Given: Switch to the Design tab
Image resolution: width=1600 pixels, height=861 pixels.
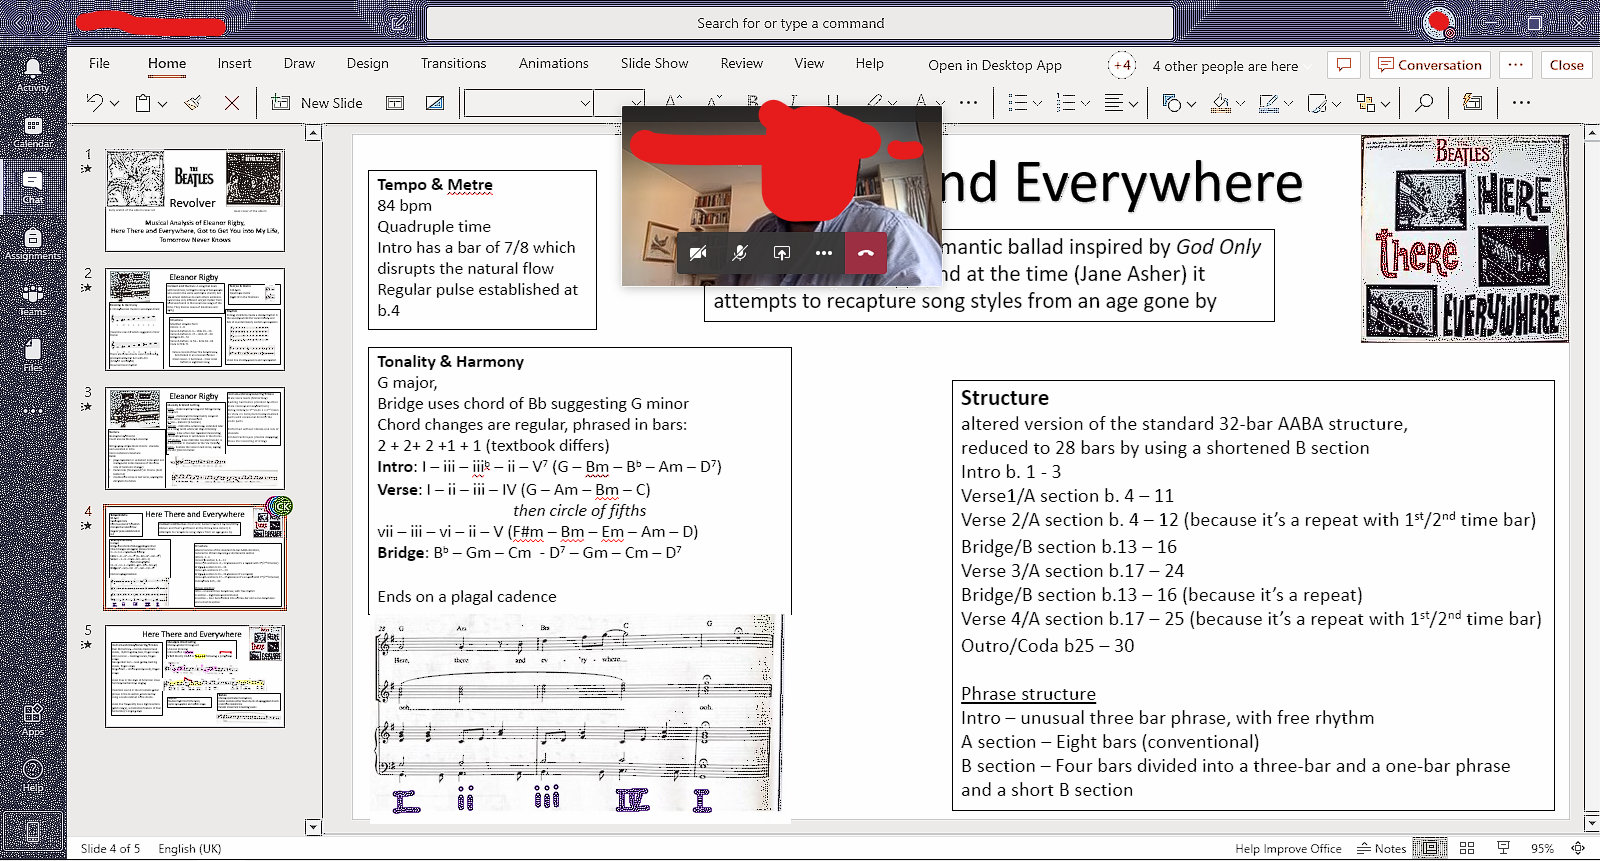Looking at the screenshot, I should (x=368, y=63).
